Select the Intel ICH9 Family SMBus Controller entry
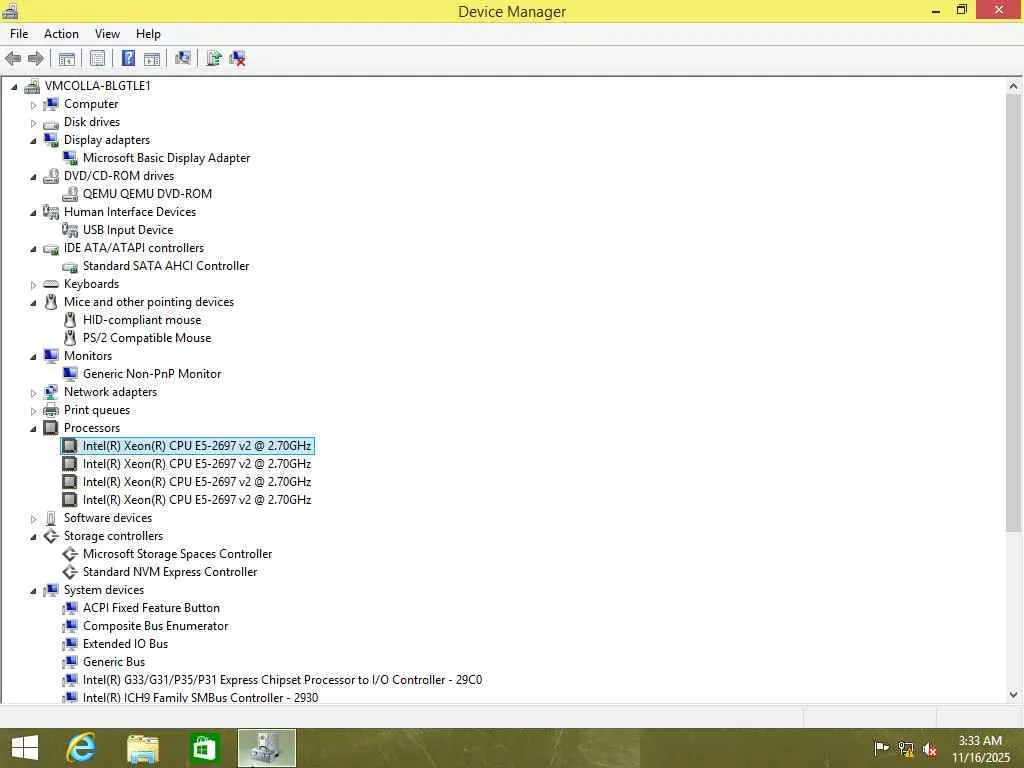 200,697
